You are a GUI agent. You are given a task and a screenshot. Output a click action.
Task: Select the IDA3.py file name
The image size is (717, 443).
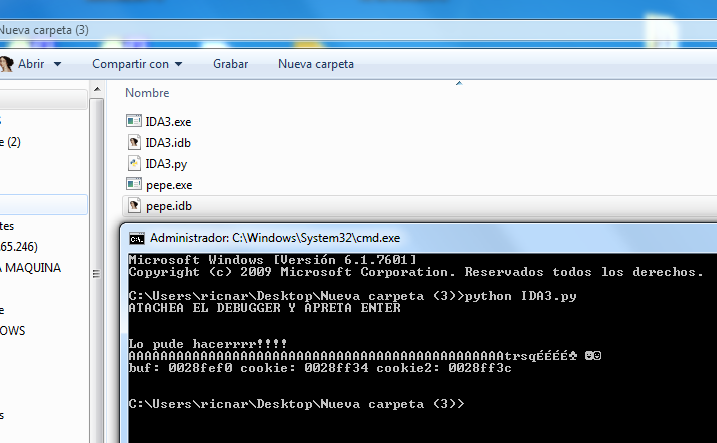[166, 163]
